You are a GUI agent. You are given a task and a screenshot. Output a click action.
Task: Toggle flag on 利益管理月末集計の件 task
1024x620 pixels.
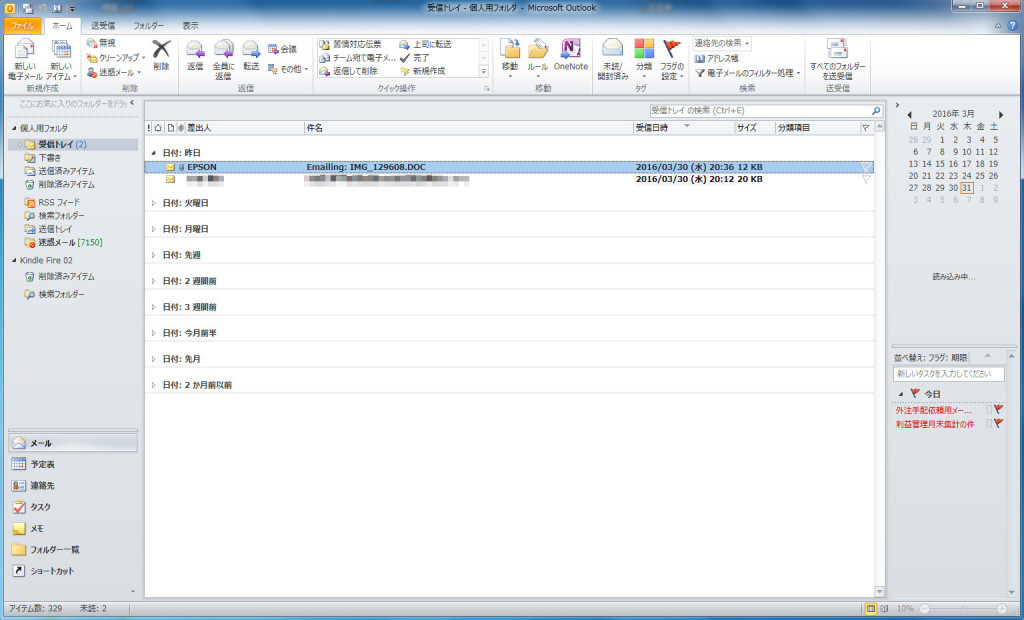998,424
